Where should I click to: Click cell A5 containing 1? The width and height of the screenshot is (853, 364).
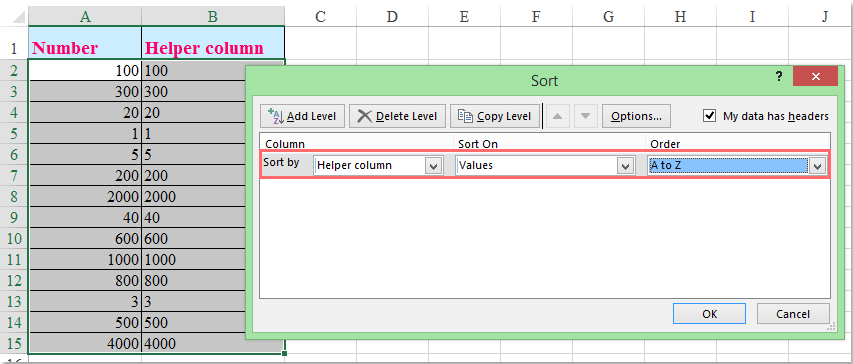point(85,134)
